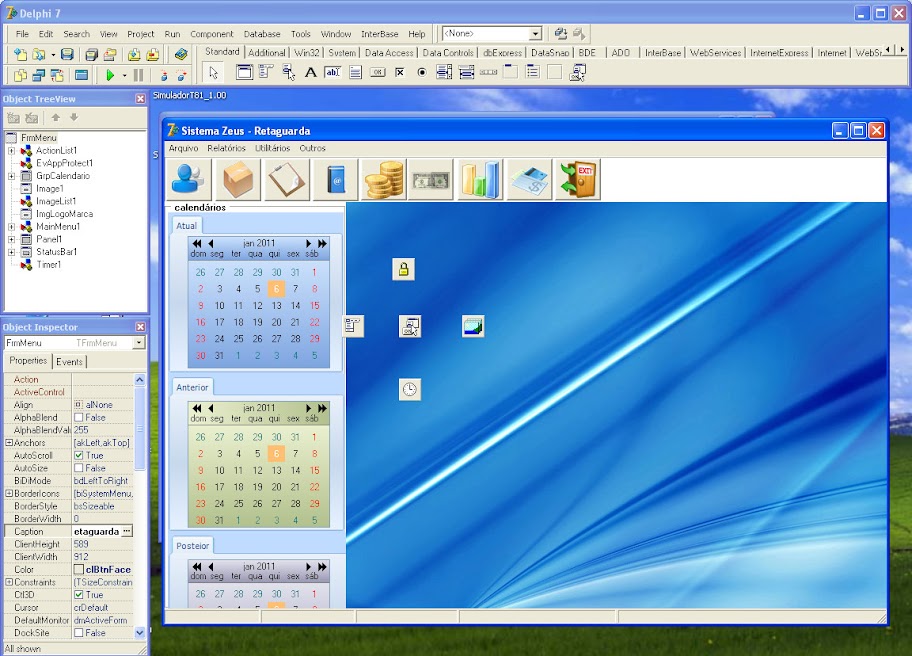
Task: Click the Open file folder icon in toolbar
Action: [39, 55]
